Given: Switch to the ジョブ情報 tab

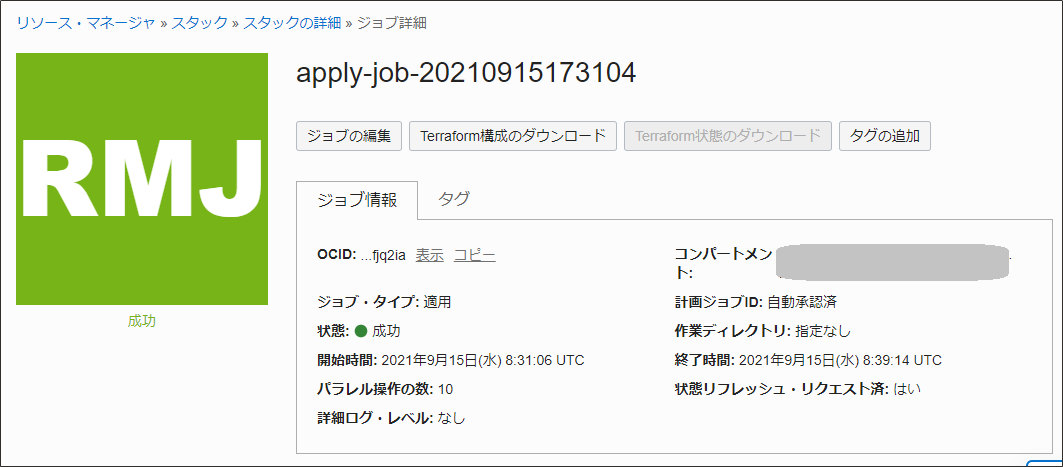Looking at the screenshot, I should [357, 199].
